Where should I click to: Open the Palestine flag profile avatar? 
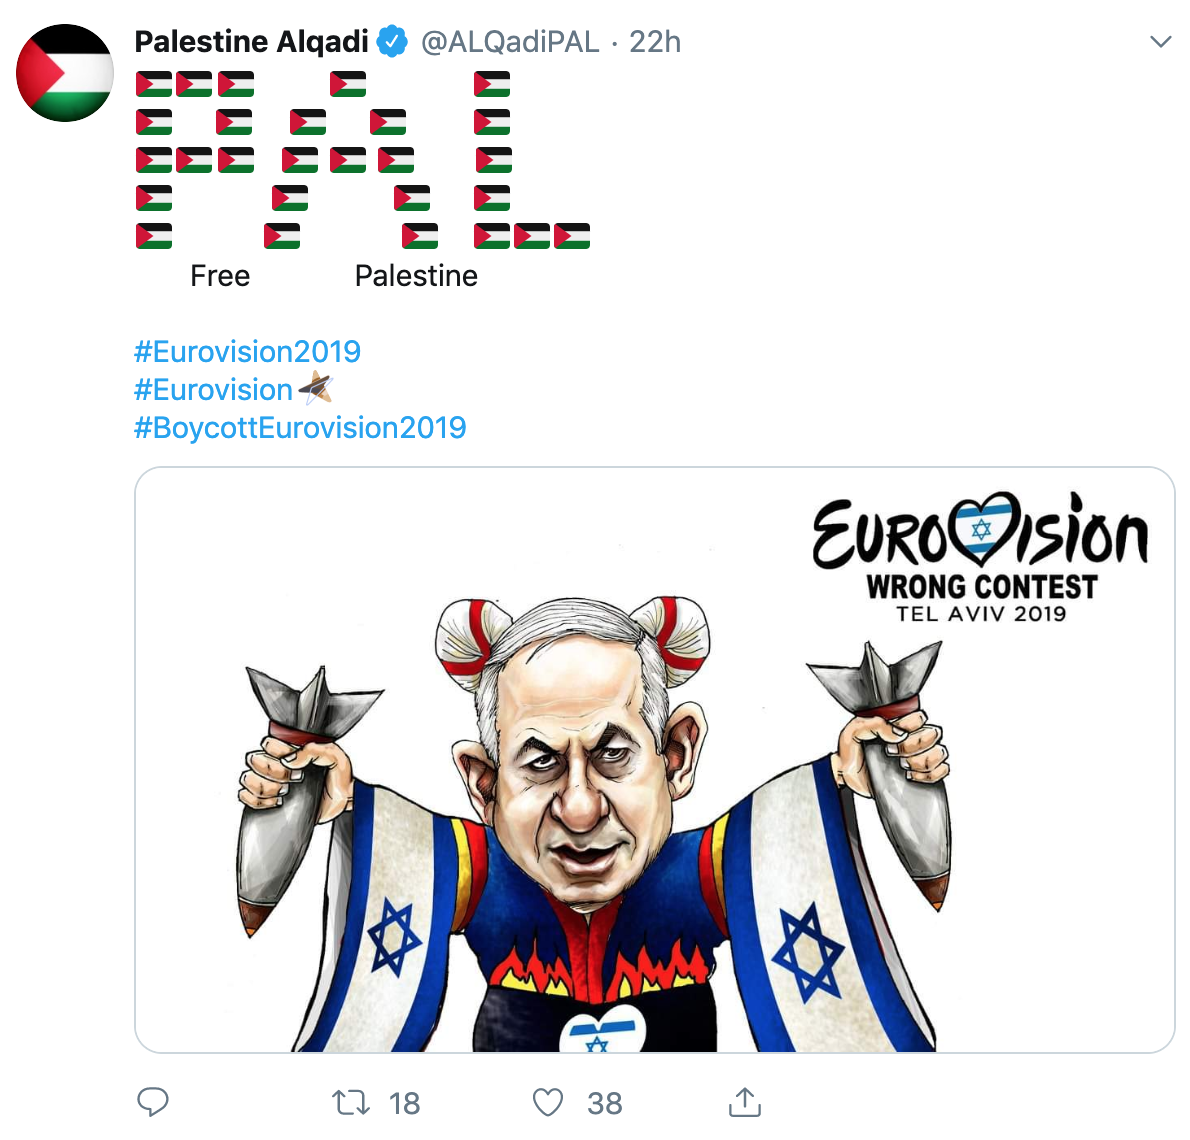[x=65, y=73]
